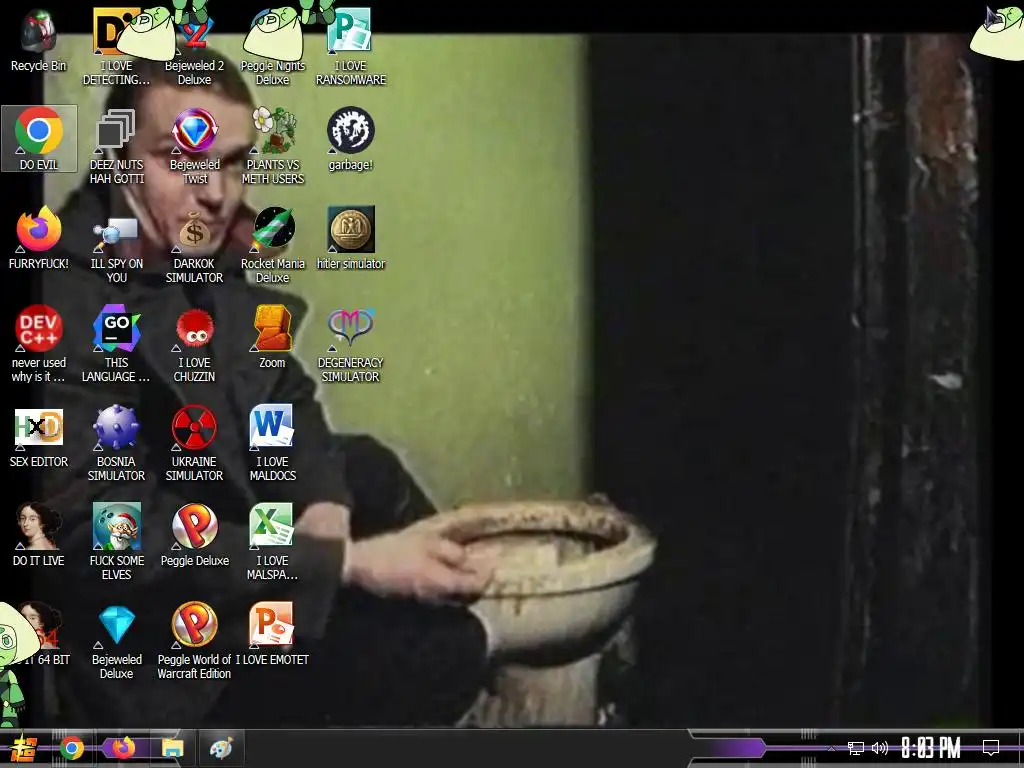Open Firefox from the taskbar

(123, 748)
